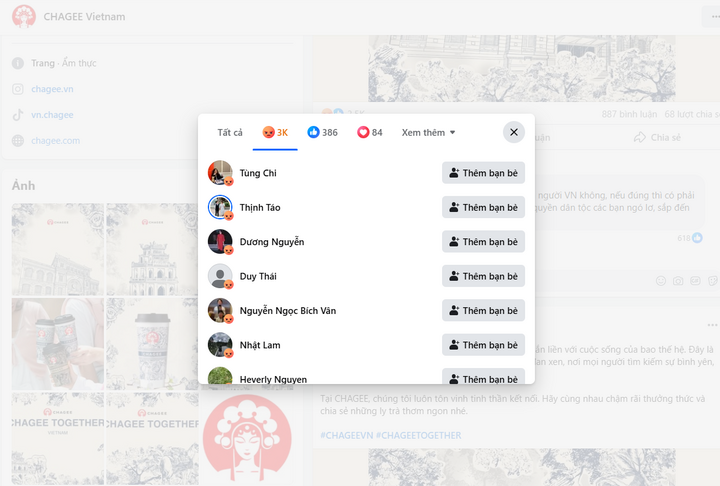Click Thêm bạn bè beside Duy Thái
Viewport: 720px width, 486px height.
[483, 276]
